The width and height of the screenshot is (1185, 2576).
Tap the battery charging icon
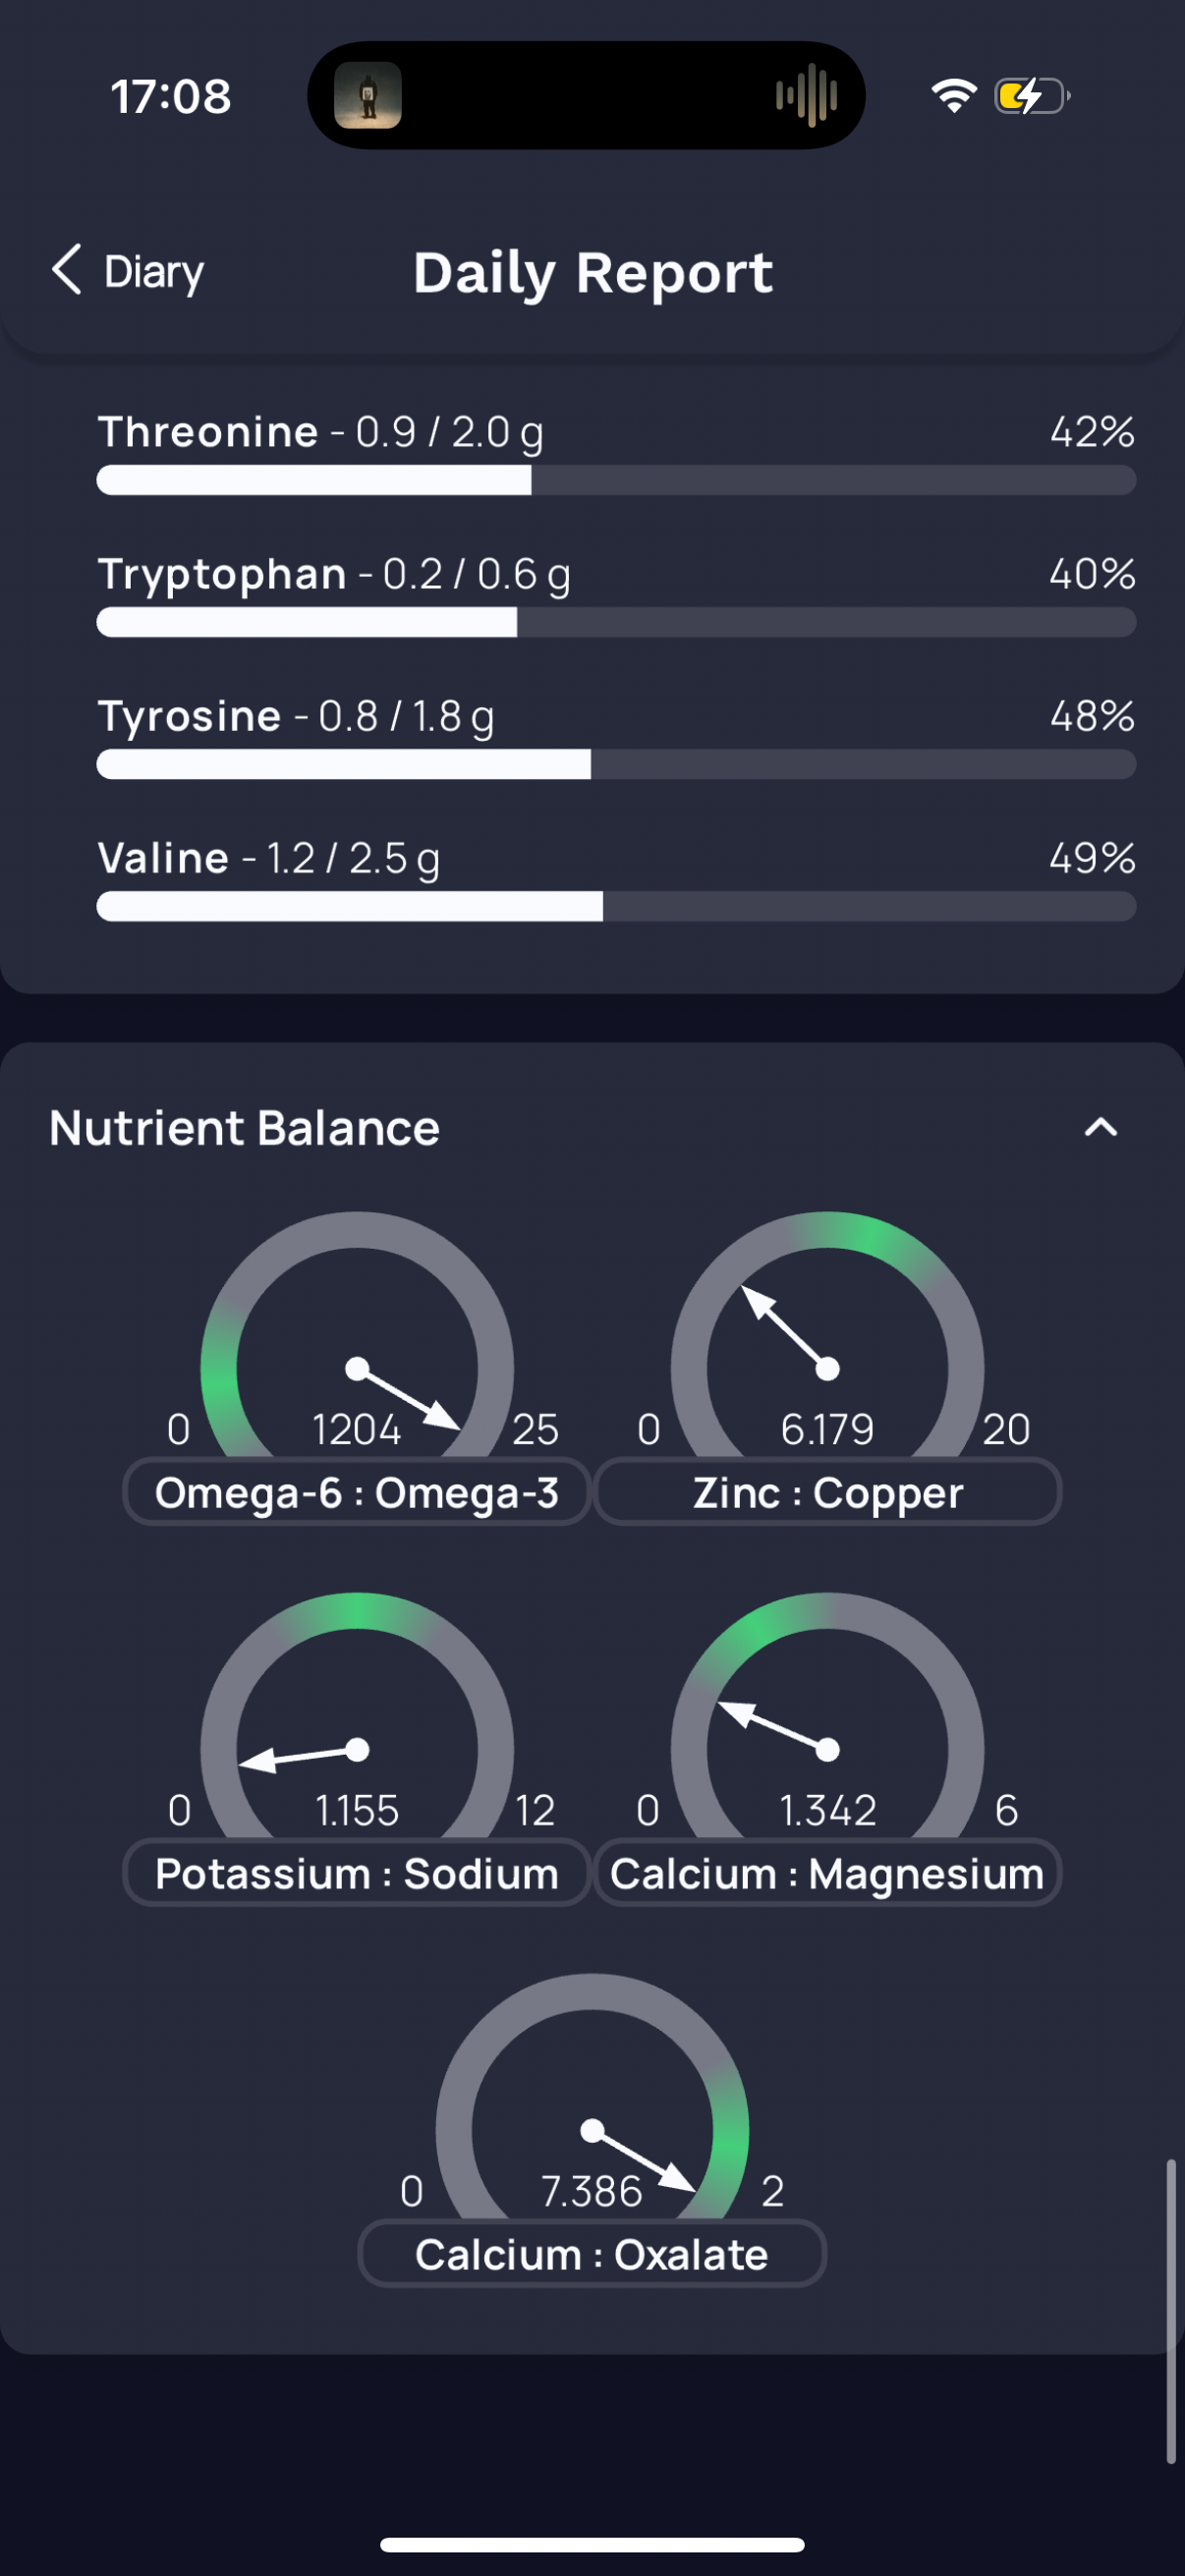coord(1032,96)
